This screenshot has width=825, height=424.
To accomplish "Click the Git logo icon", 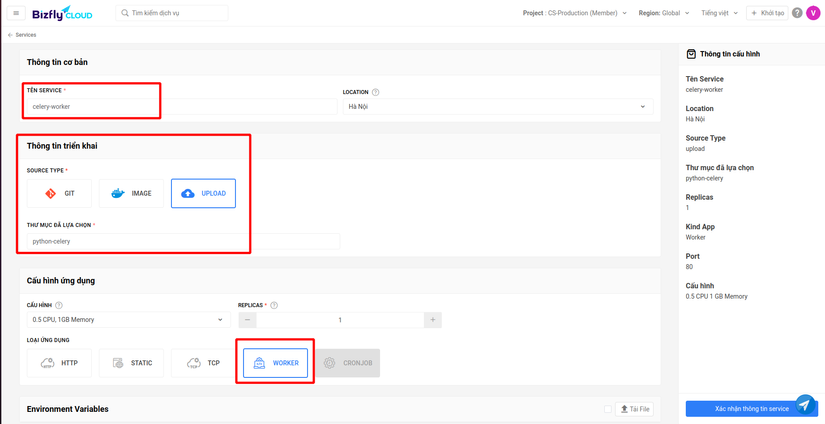I will [51, 194].
